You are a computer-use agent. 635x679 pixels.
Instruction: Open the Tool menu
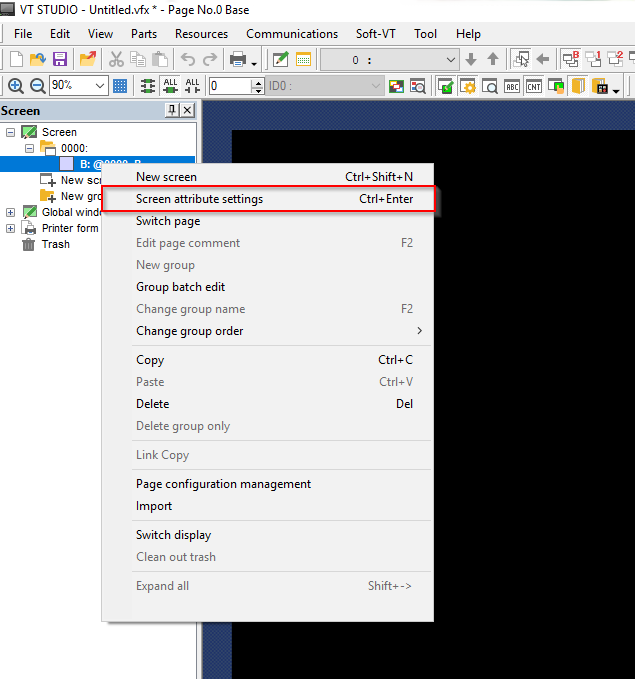coord(425,34)
